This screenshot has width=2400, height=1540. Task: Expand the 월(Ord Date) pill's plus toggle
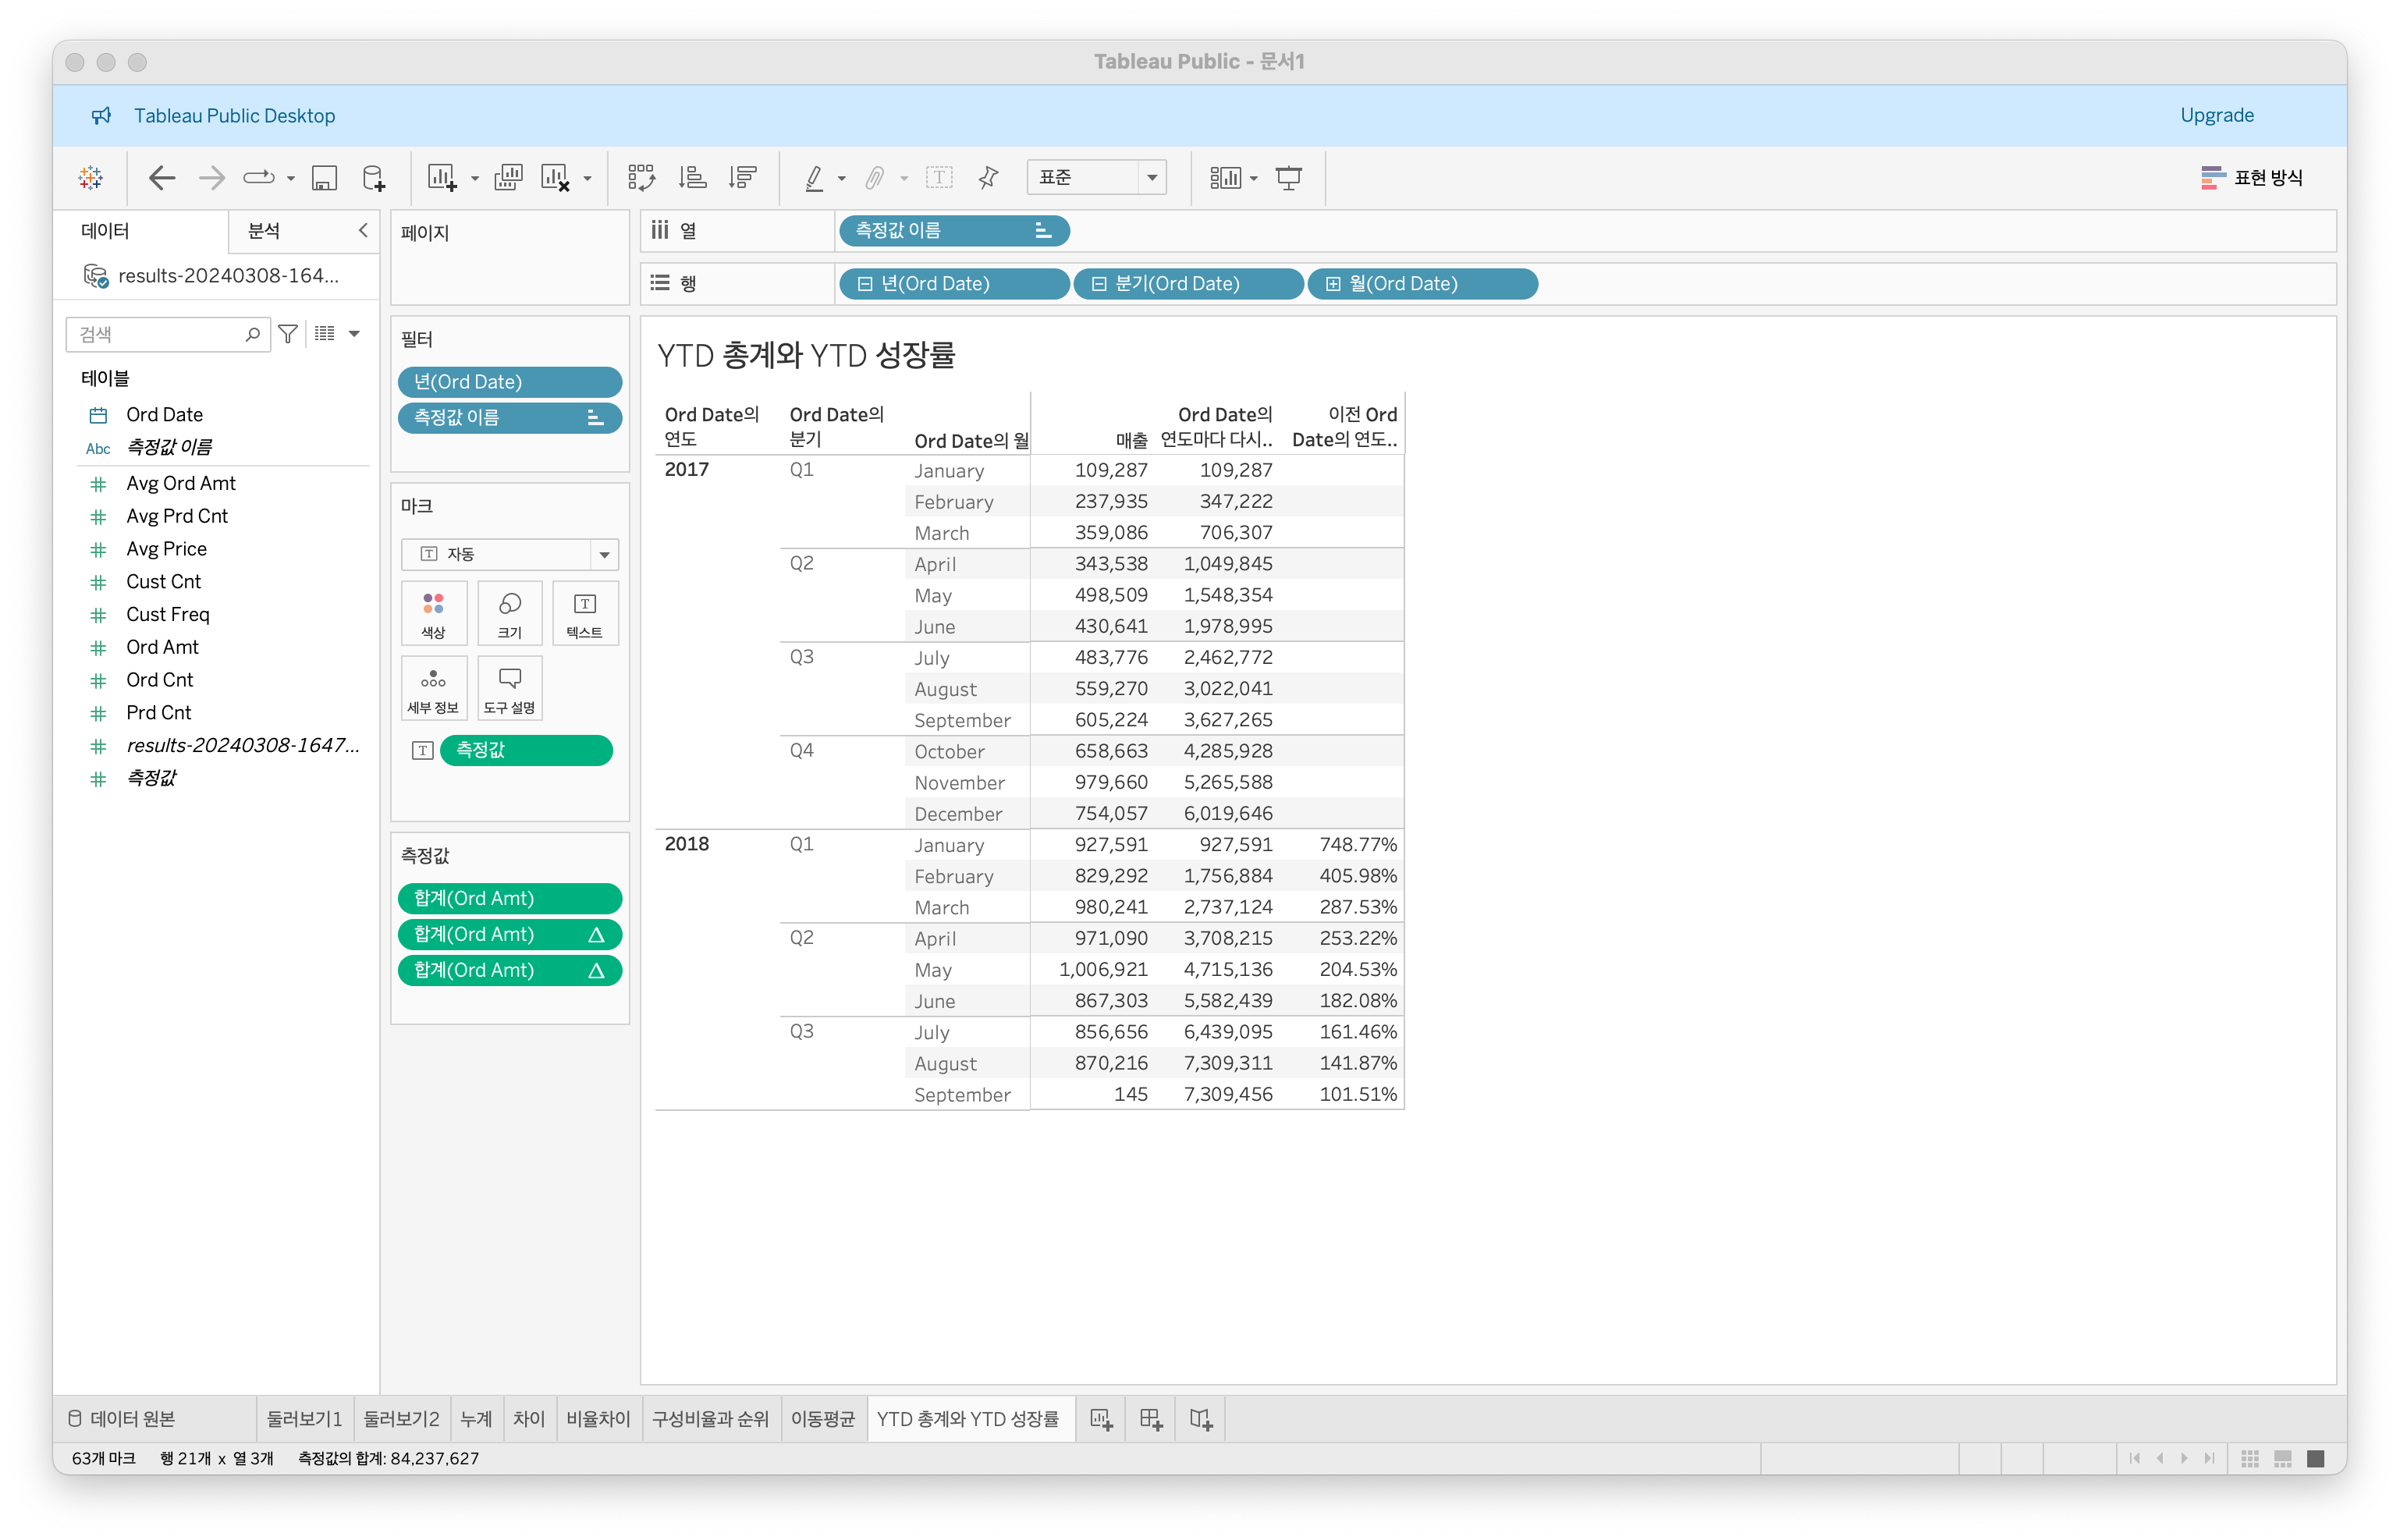pyautogui.click(x=1332, y=284)
